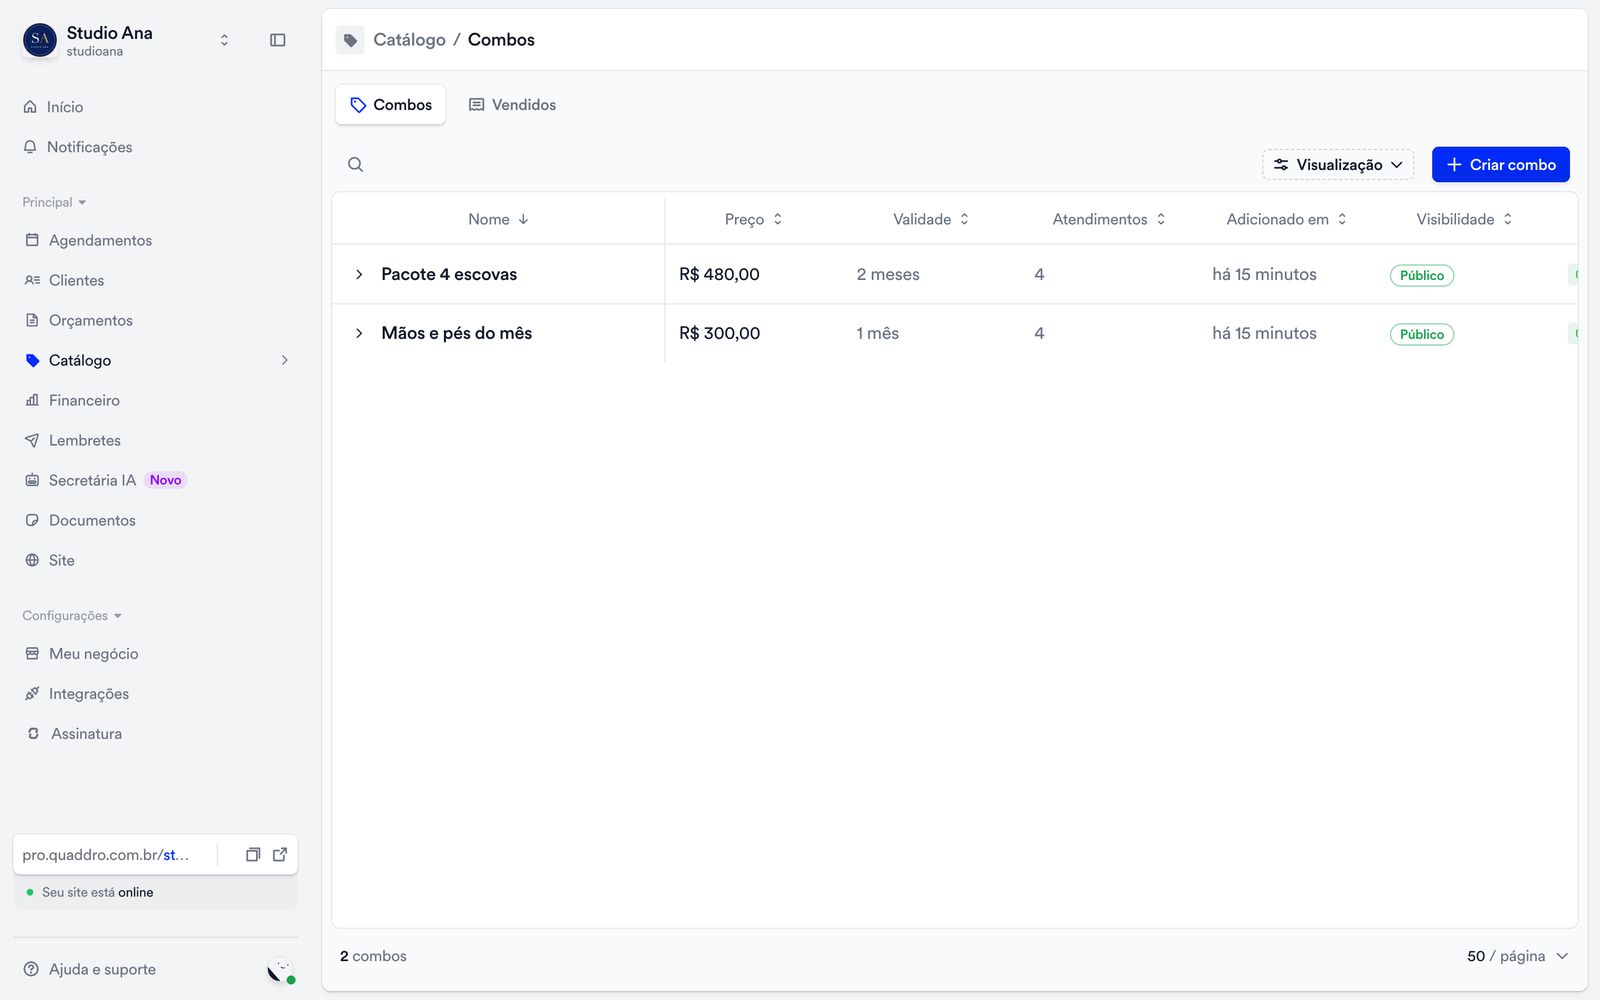This screenshot has height=1000, width=1600.
Task: Open Assinatura settings
Action: [x=86, y=734]
